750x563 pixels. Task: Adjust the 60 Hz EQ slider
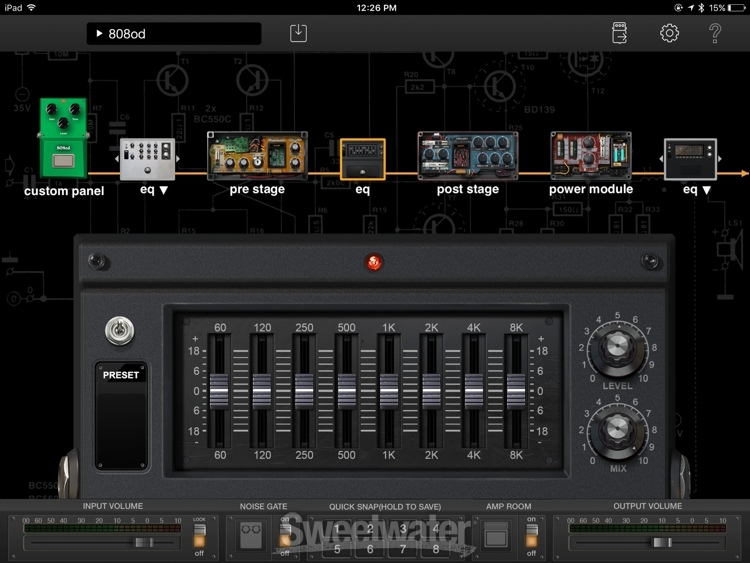pyautogui.click(x=220, y=391)
